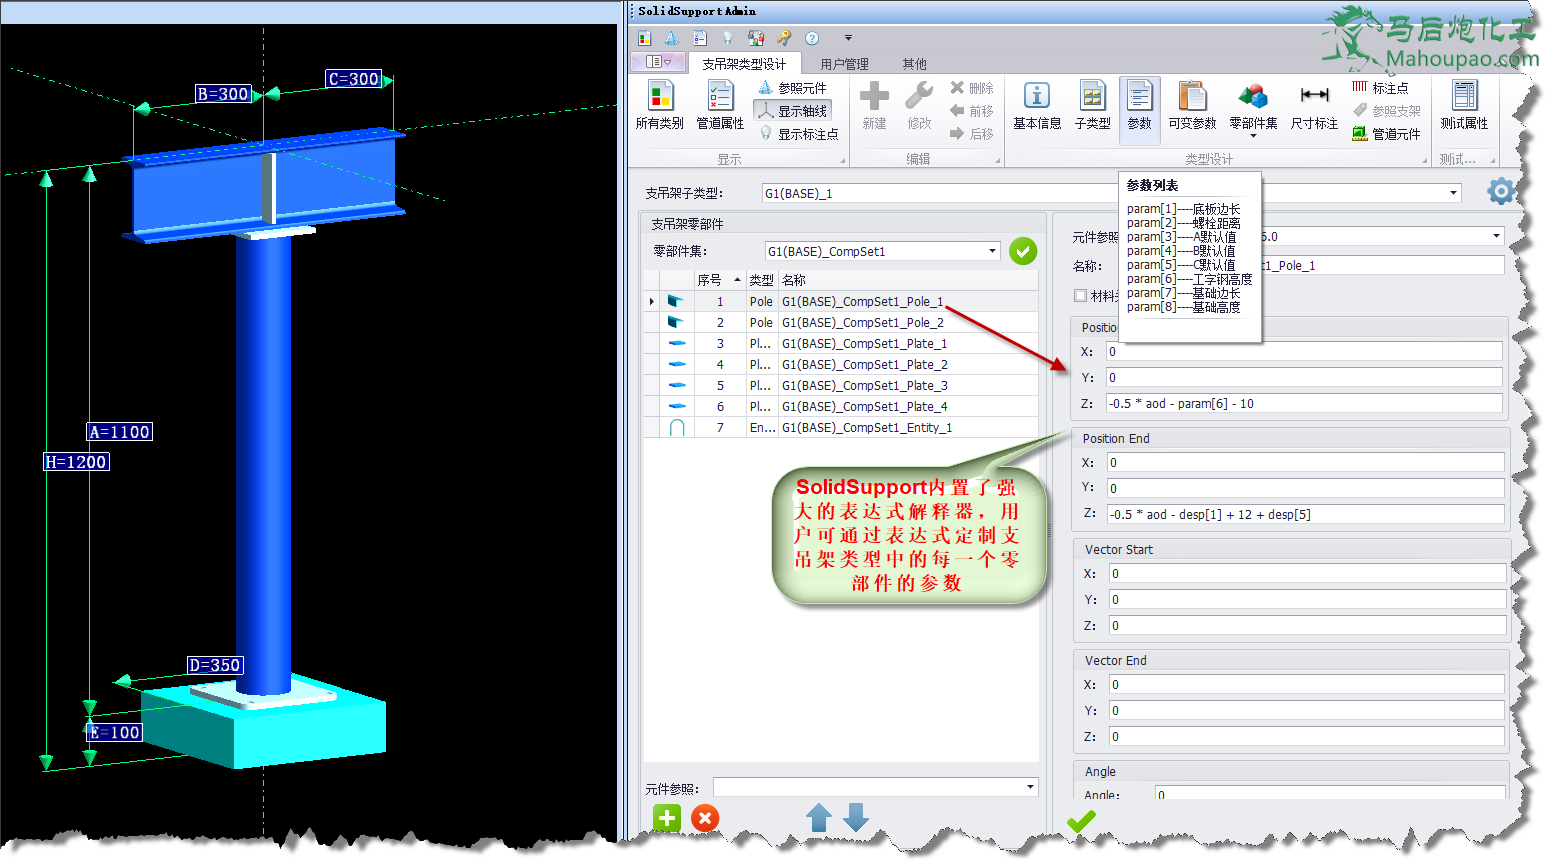The width and height of the screenshot is (1546, 861).
Task: Click the Vector Start X field
Action: pyautogui.click(x=1307, y=573)
